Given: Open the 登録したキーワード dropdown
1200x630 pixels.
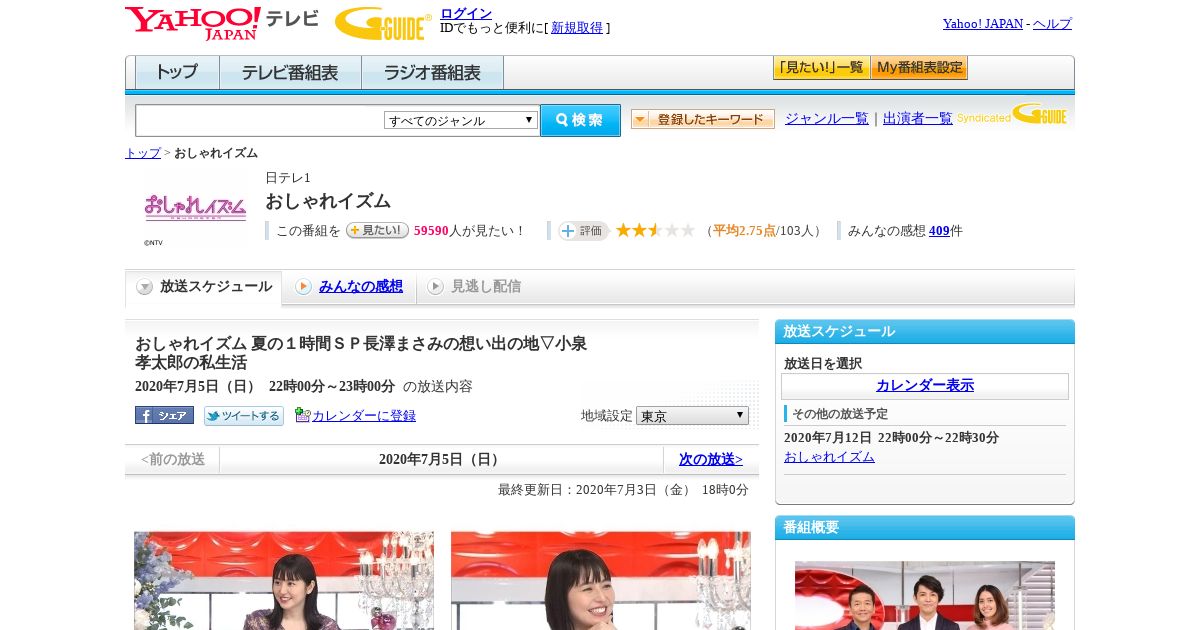Looking at the screenshot, I should pos(703,119).
